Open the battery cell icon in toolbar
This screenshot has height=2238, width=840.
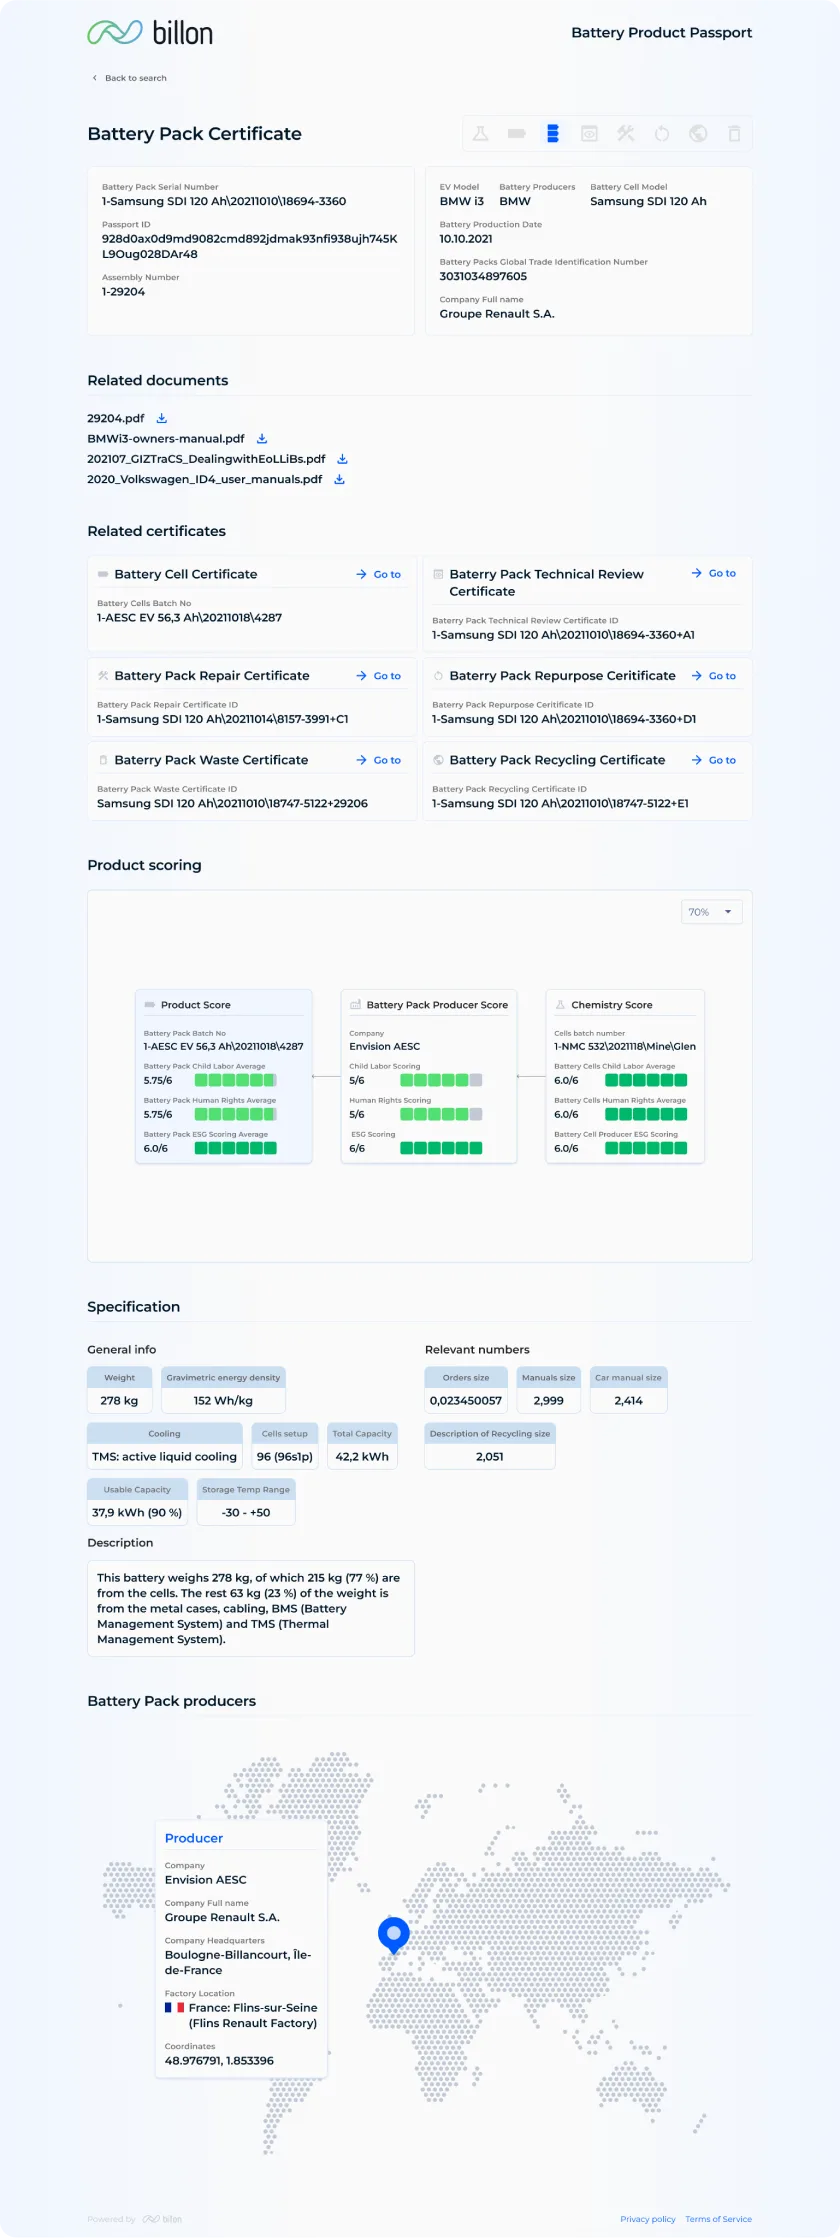click(517, 134)
